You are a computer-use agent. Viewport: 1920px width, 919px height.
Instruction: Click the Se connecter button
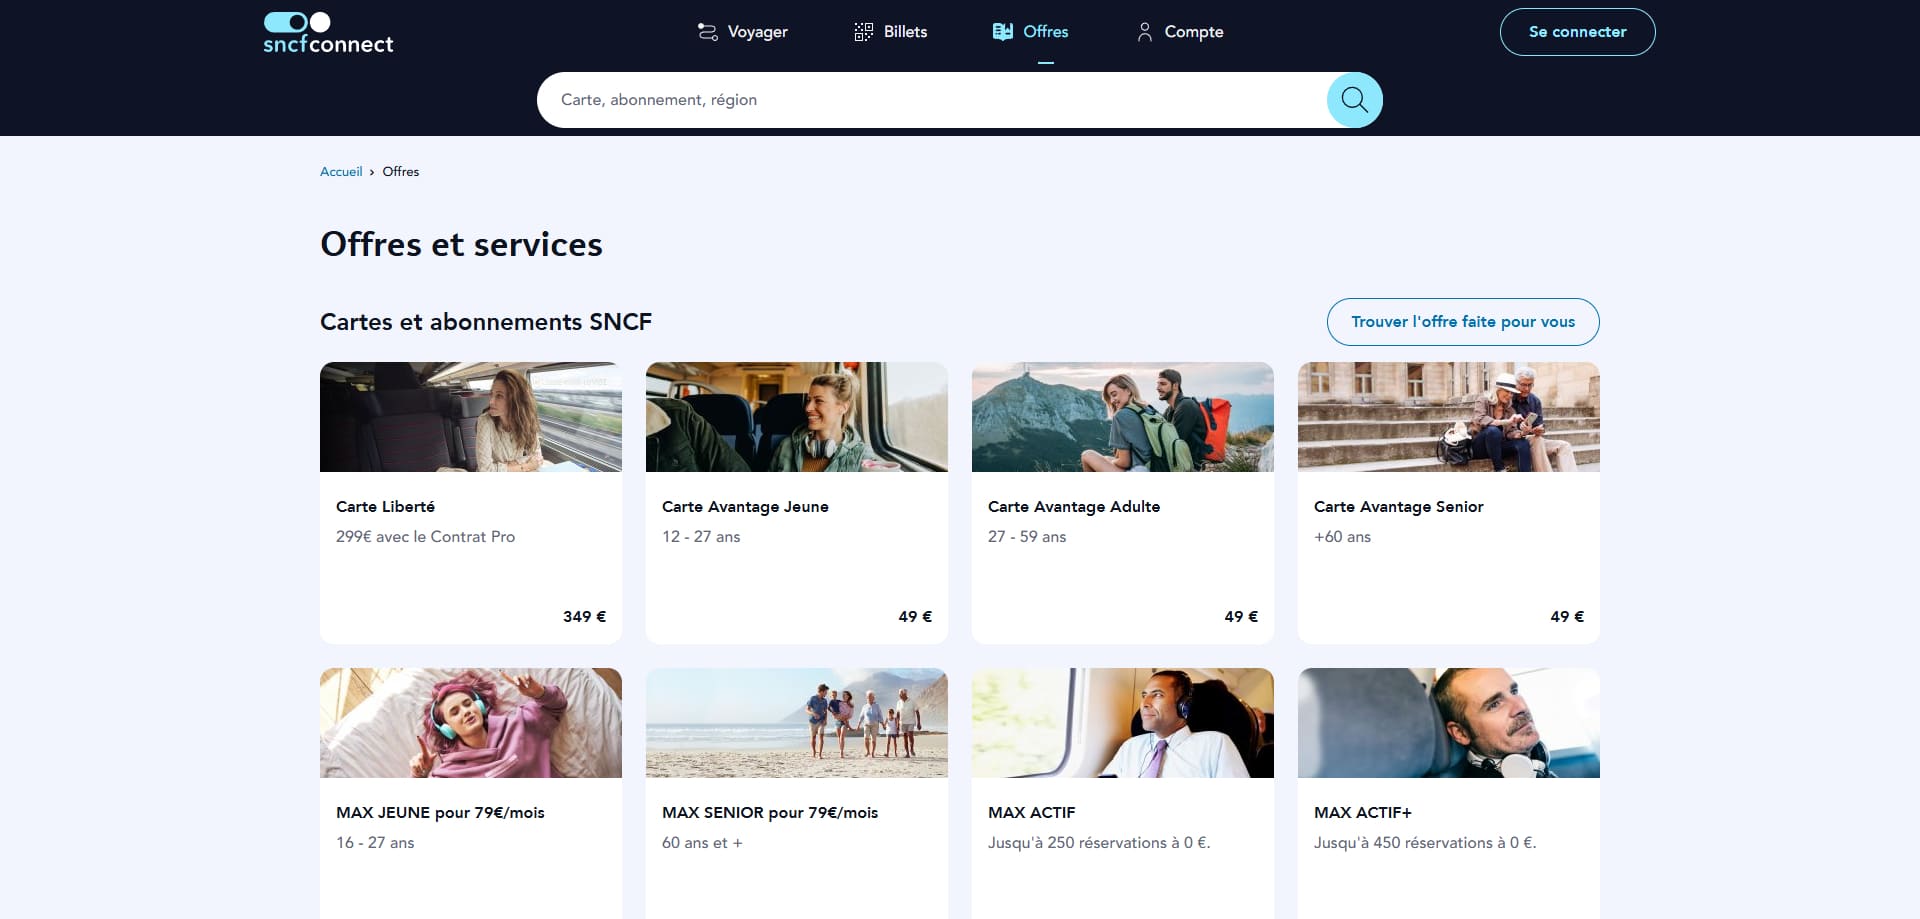(x=1577, y=32)
